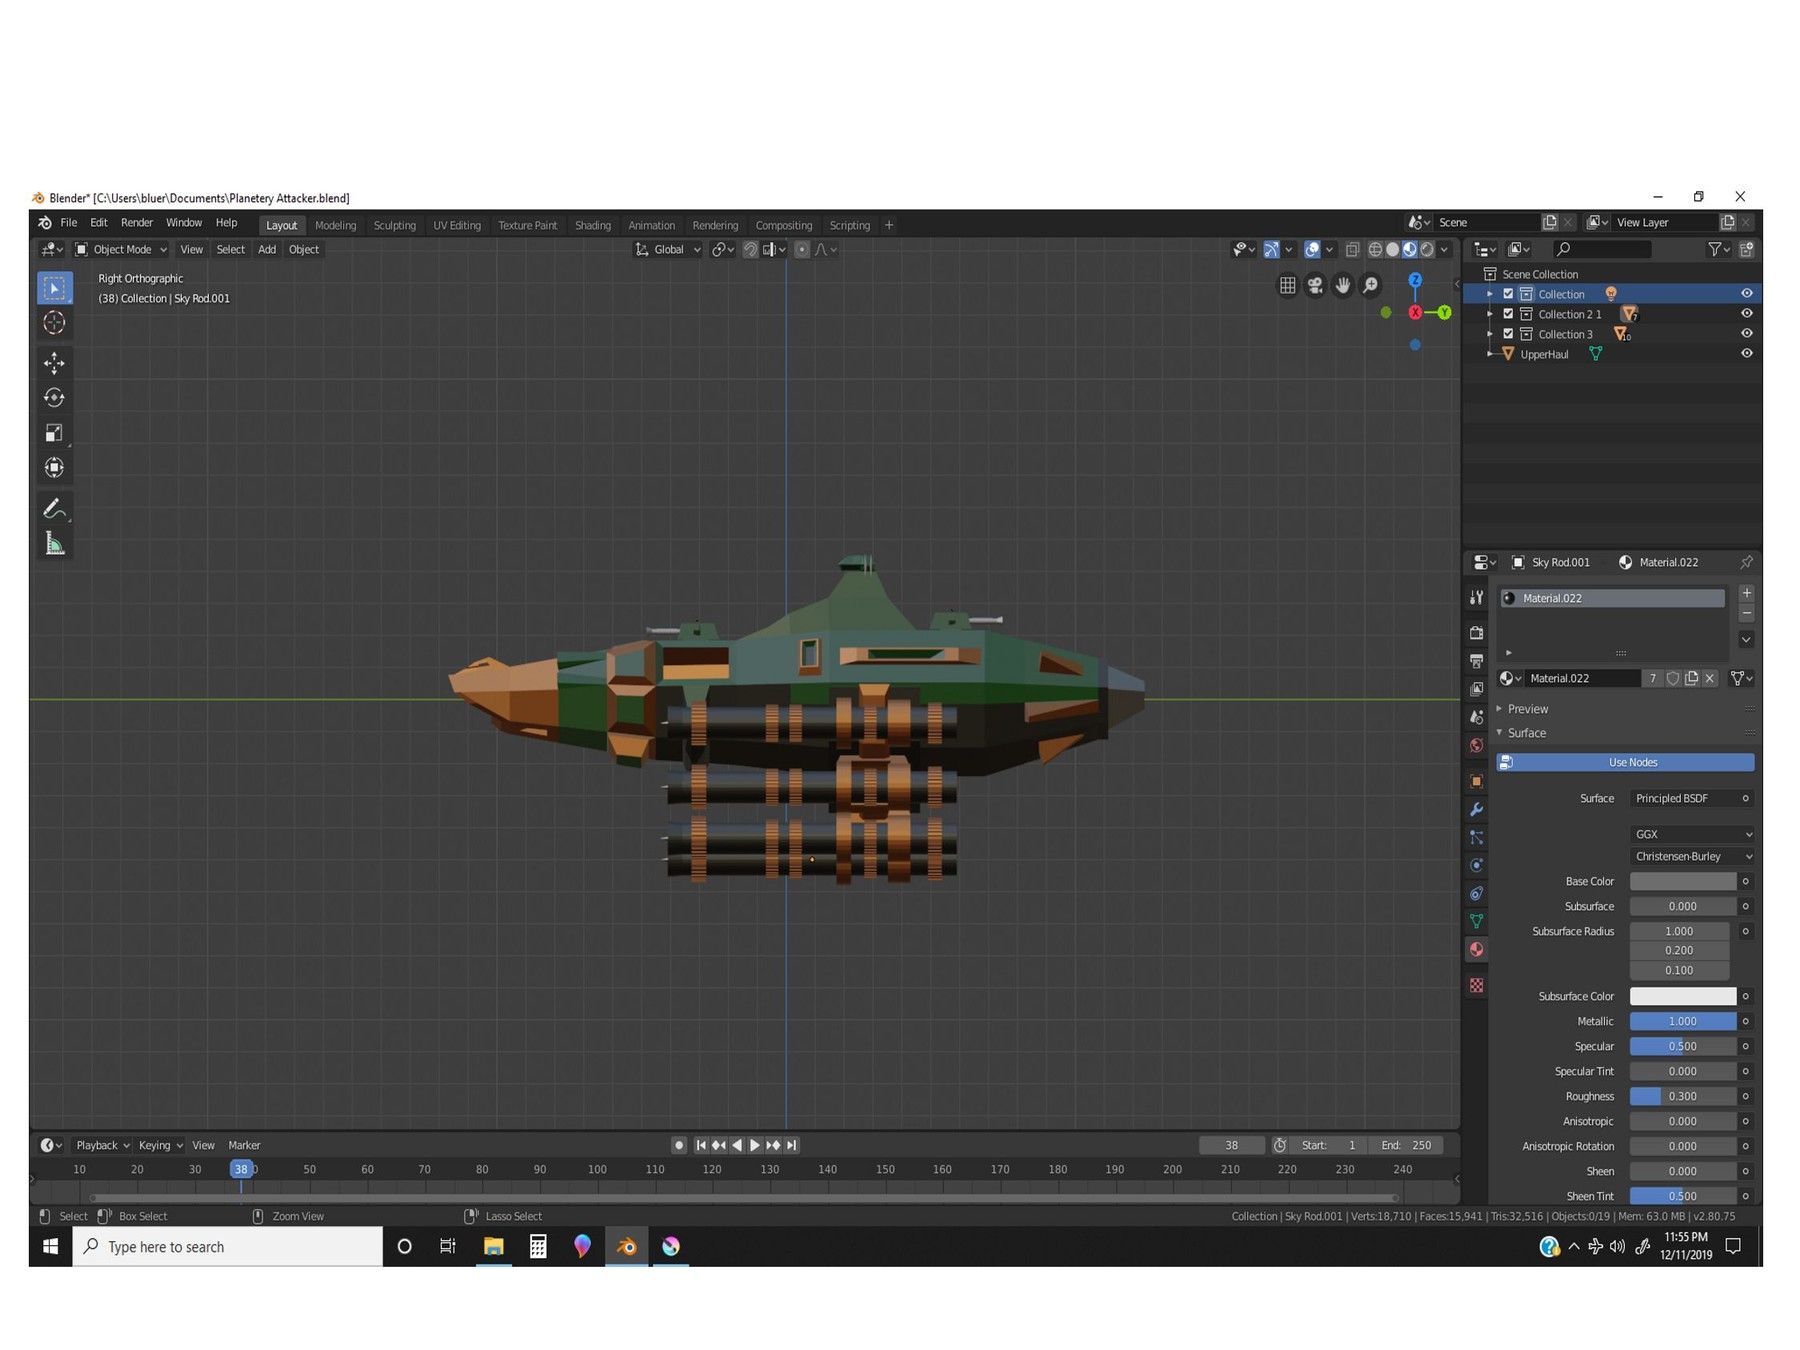Screen dimensions: 1800x1350
Task: Open the Render menu in the top bar
Action: coord(137,222)
